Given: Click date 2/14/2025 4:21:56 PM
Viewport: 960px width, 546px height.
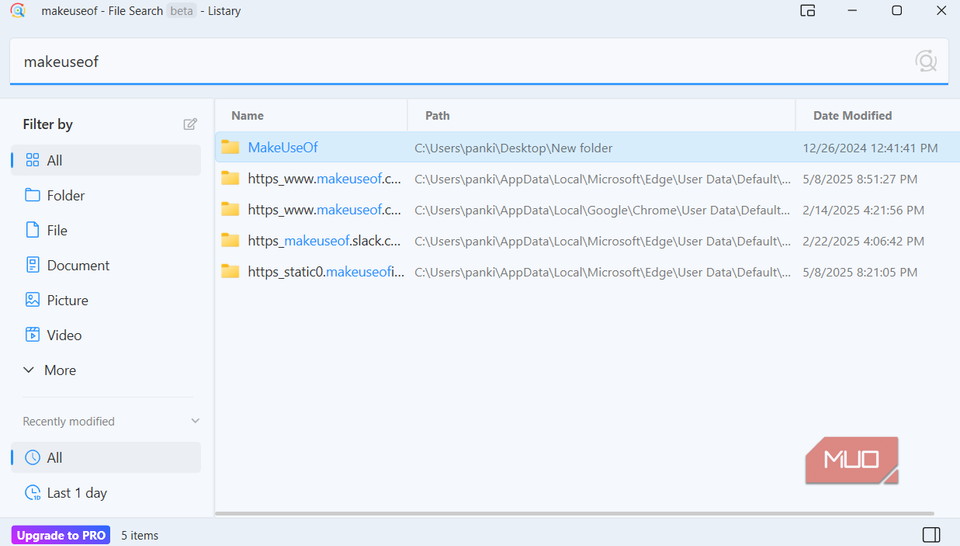Looking at the screenshot, I should click(x=863, y=210).
